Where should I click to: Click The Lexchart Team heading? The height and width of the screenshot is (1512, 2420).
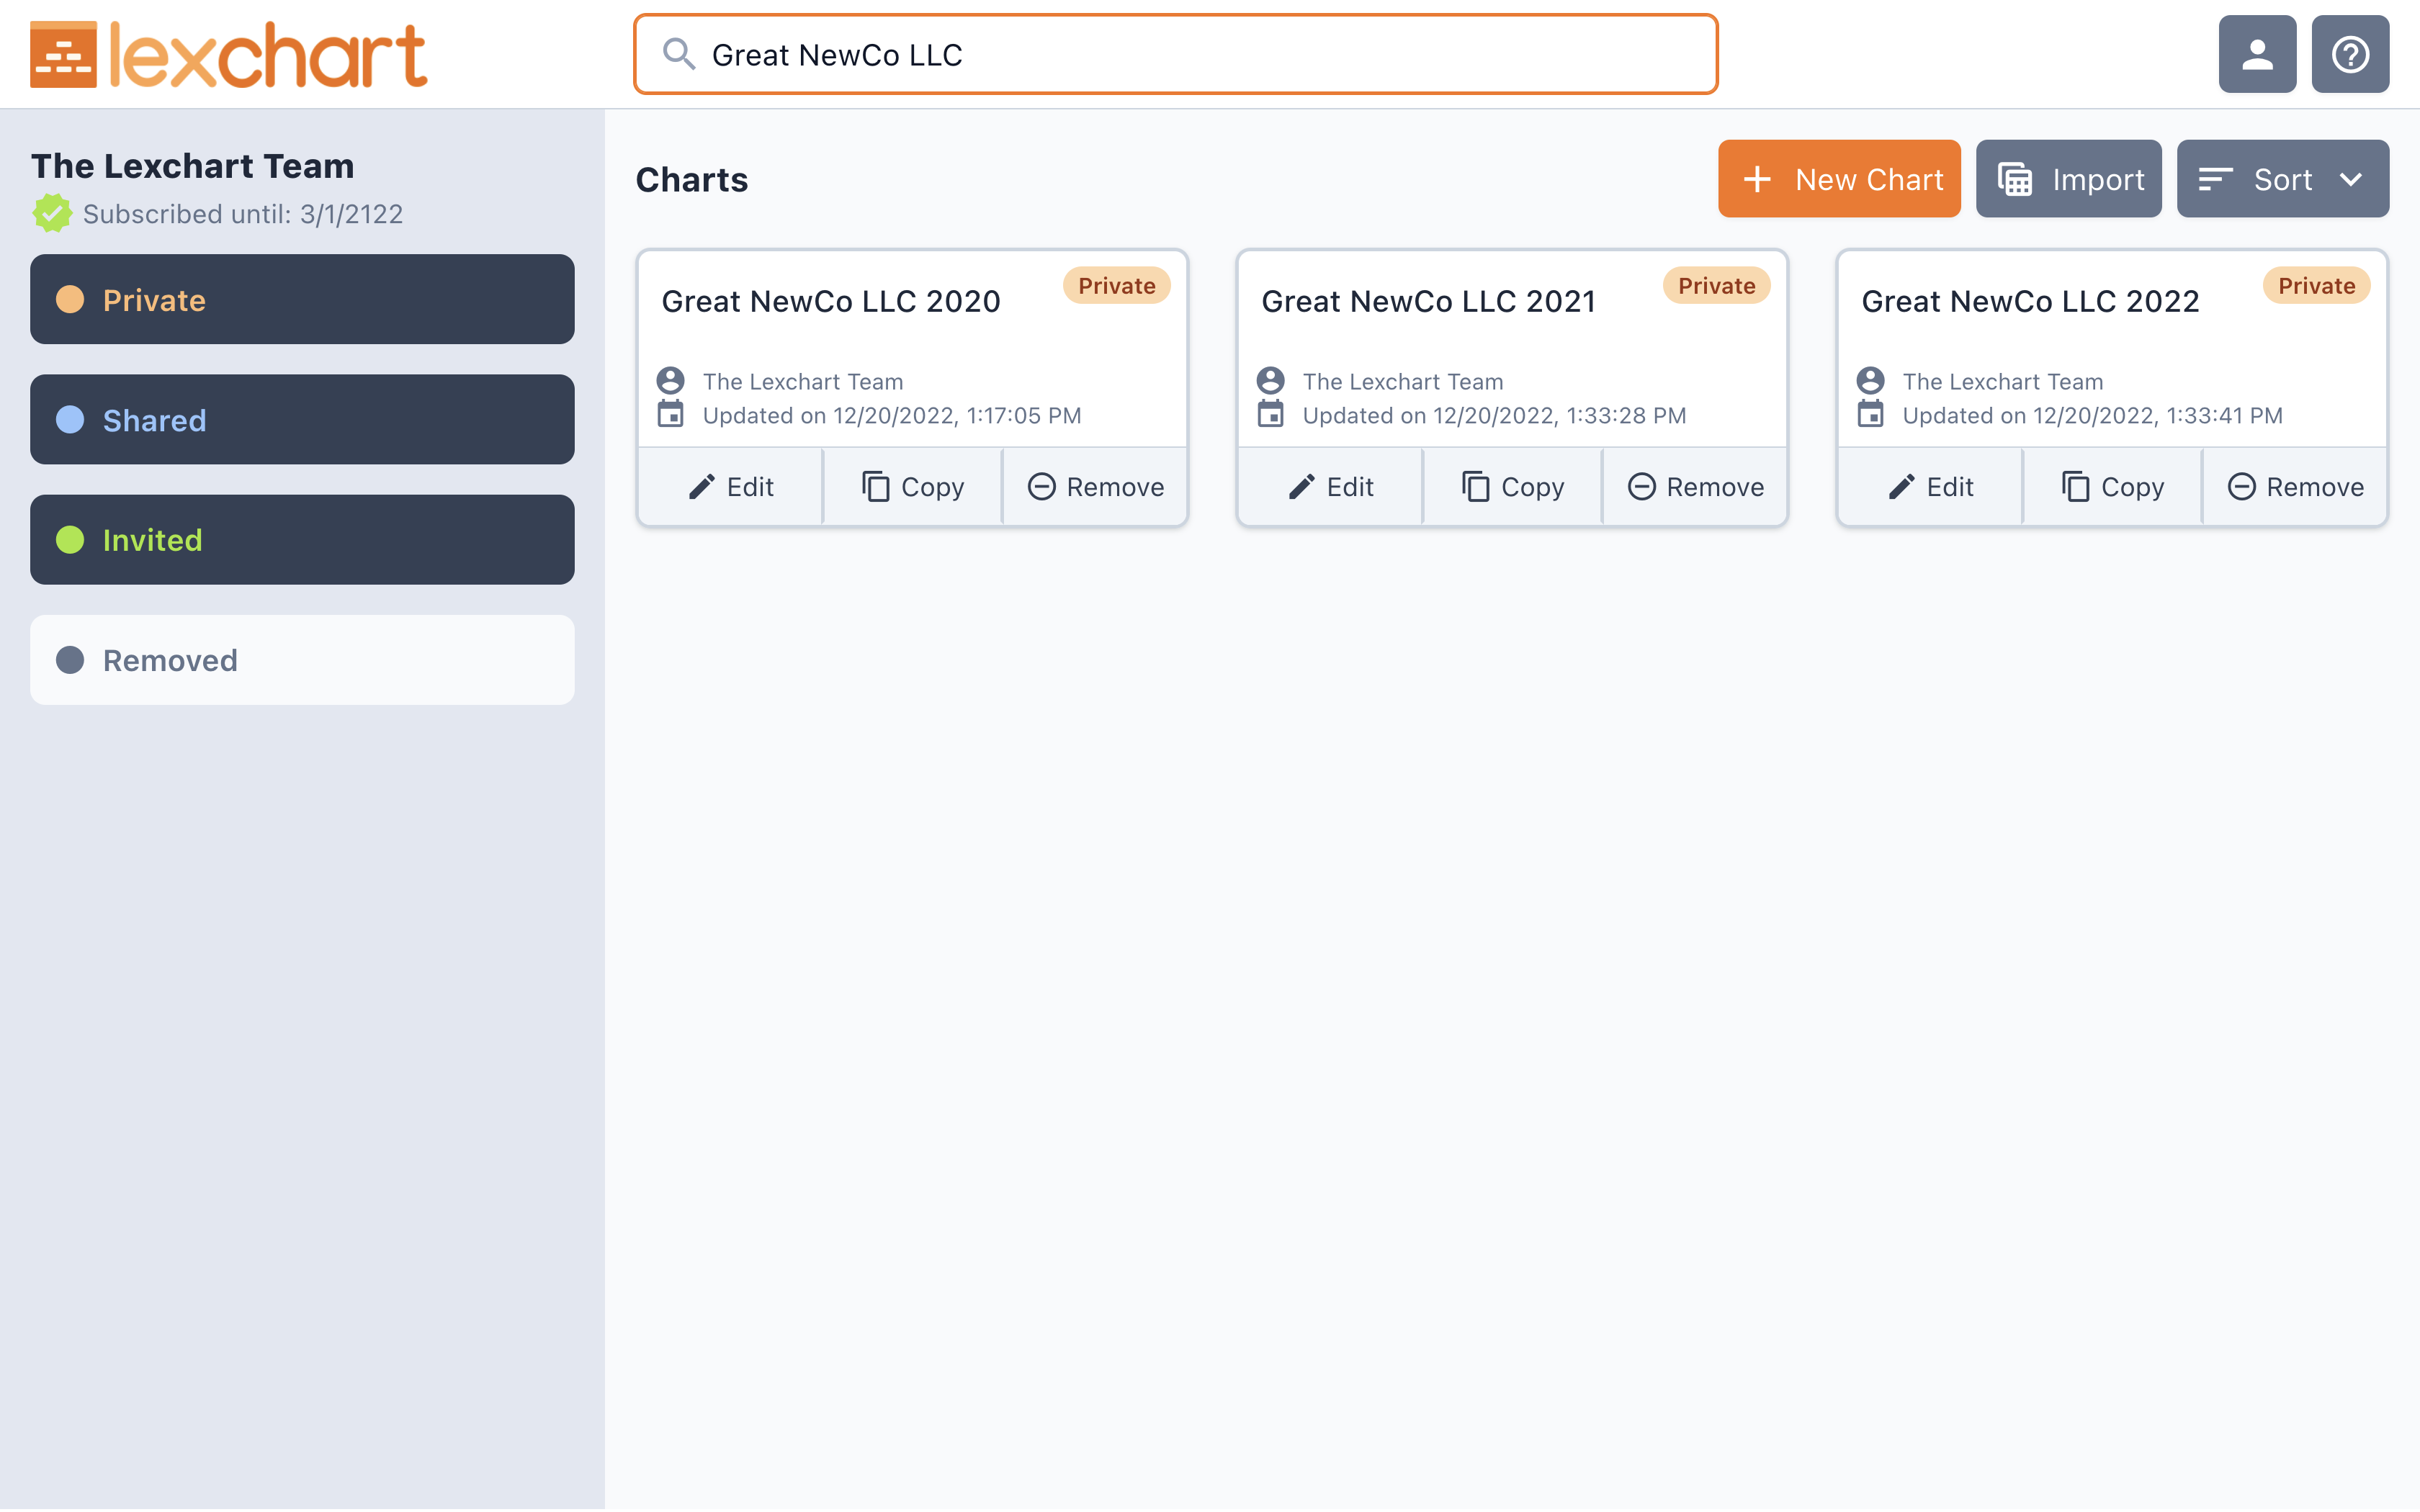193,166
